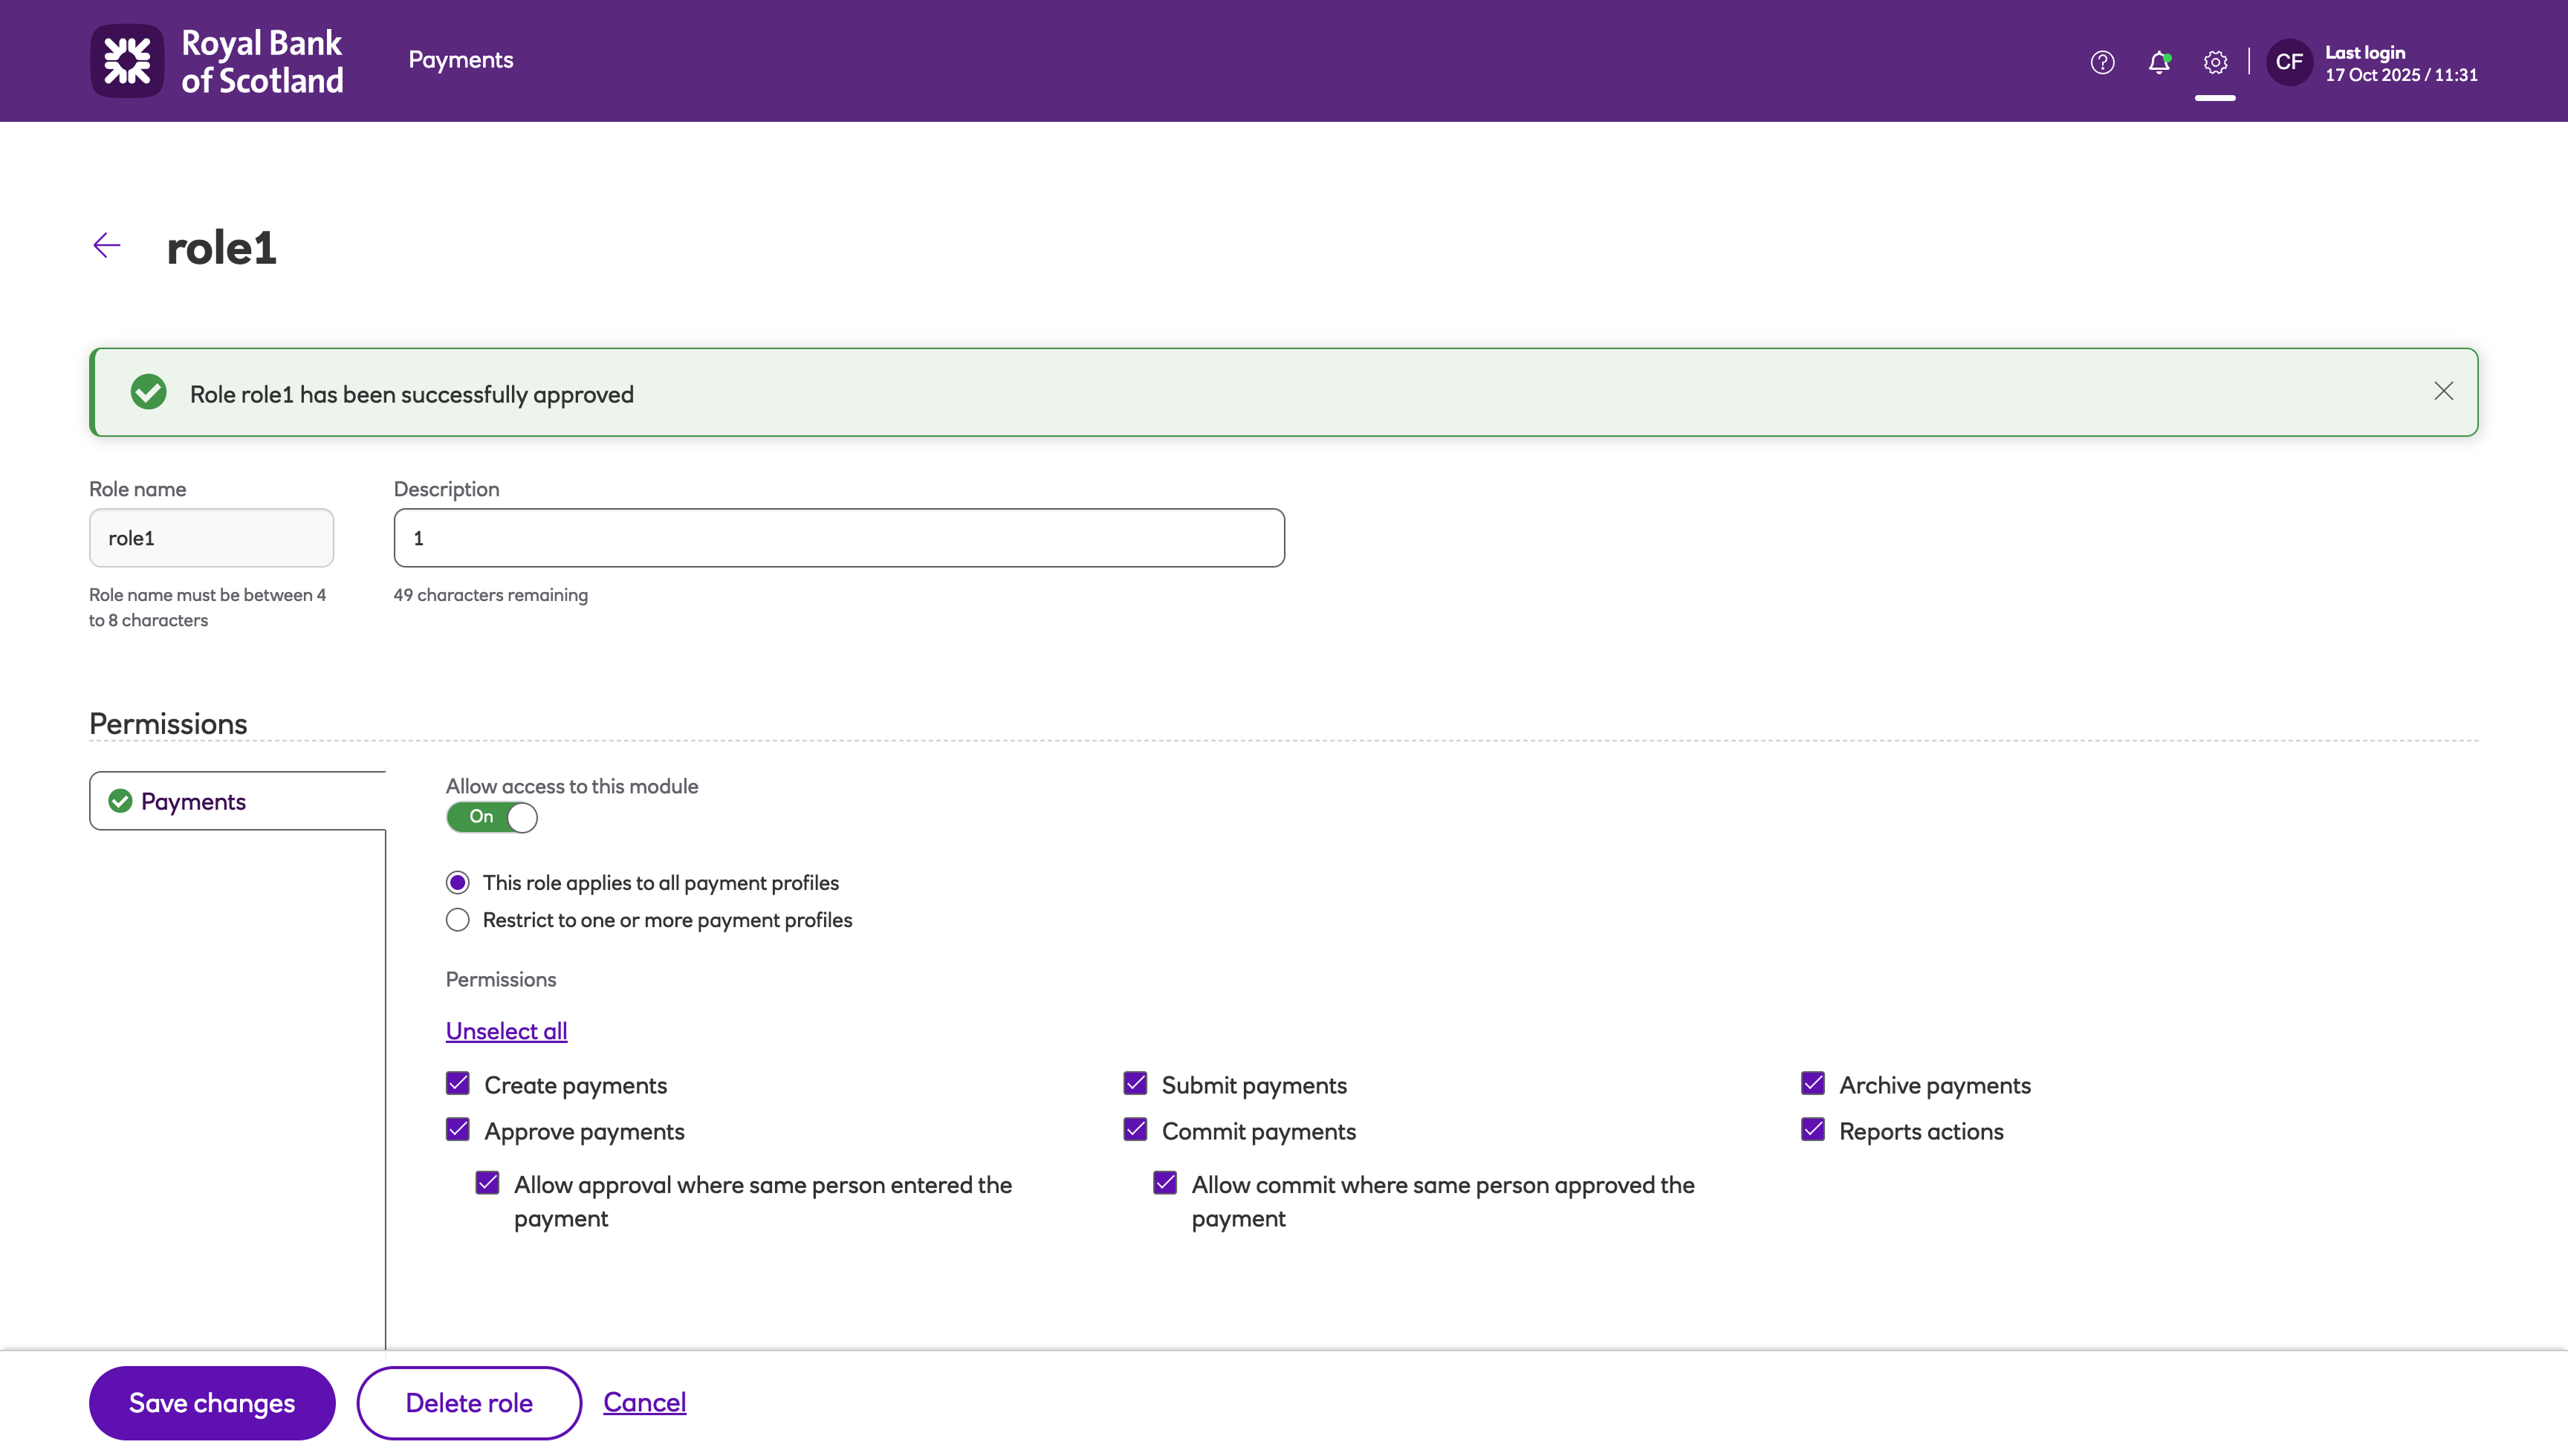The width and height of the screenshot is (2568, 1456).
Task: Uncheck the Create payments checkbox
Action: [x=458, y=1084]
